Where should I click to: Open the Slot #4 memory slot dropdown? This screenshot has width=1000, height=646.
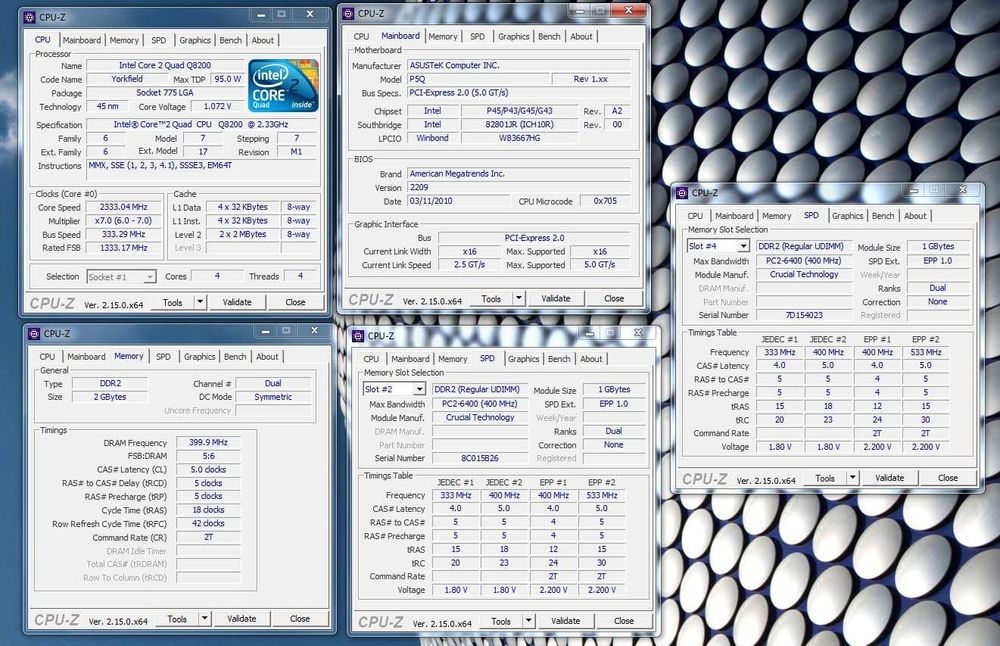click(743, 246)
